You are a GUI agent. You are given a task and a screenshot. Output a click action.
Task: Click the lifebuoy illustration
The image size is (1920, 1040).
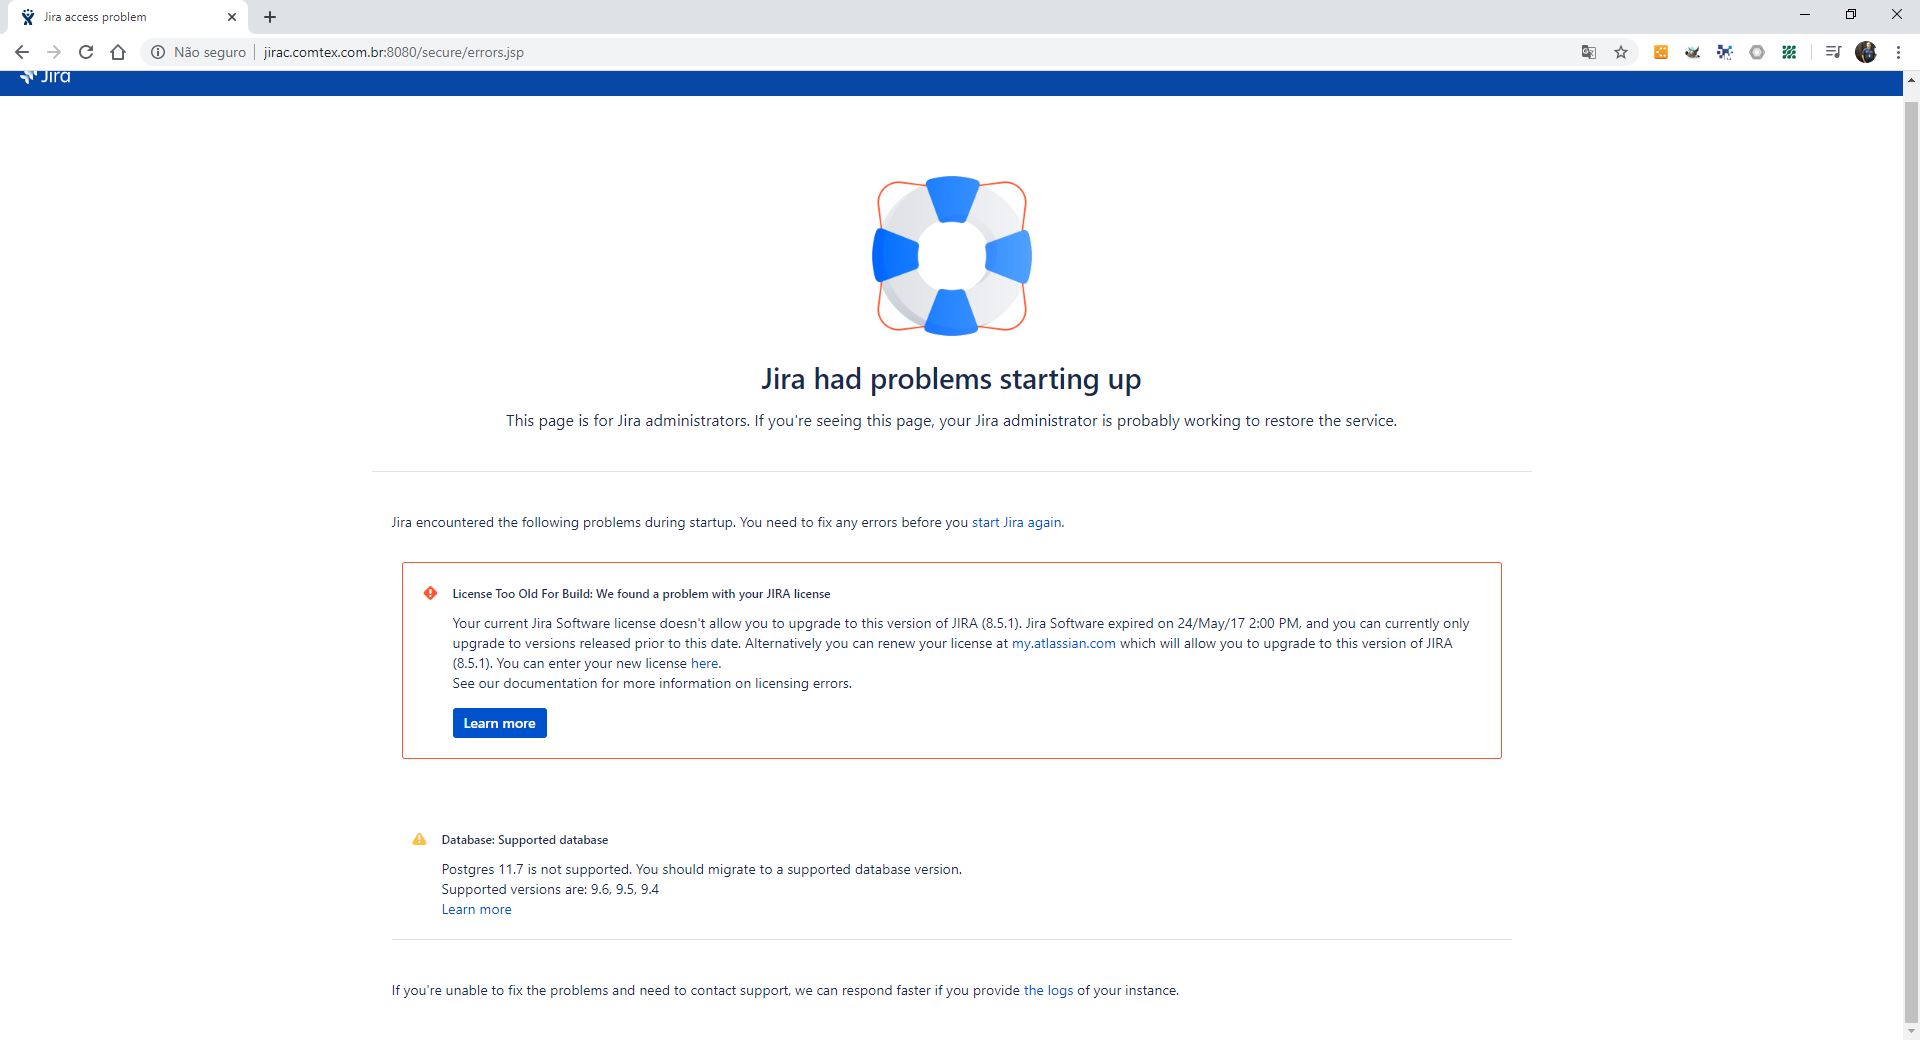(952, 256)
